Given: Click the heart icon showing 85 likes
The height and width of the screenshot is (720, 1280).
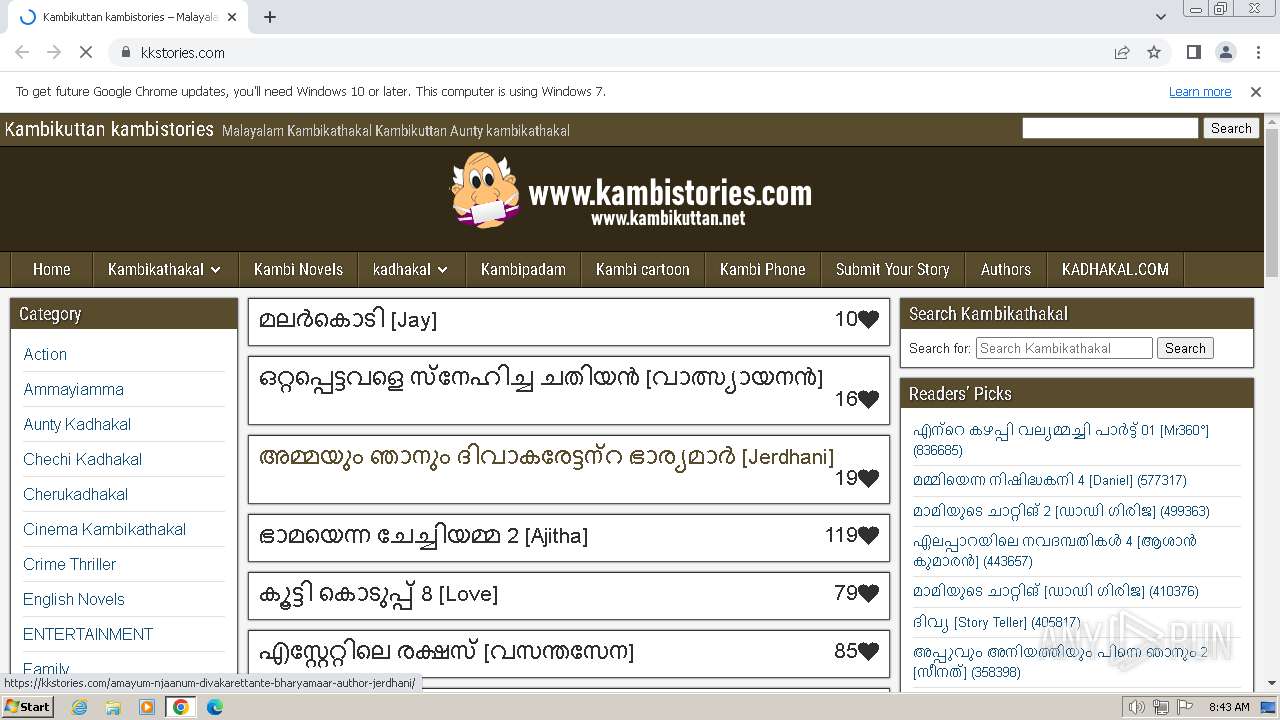Looking at the screenshot, I should coord(868,651).
